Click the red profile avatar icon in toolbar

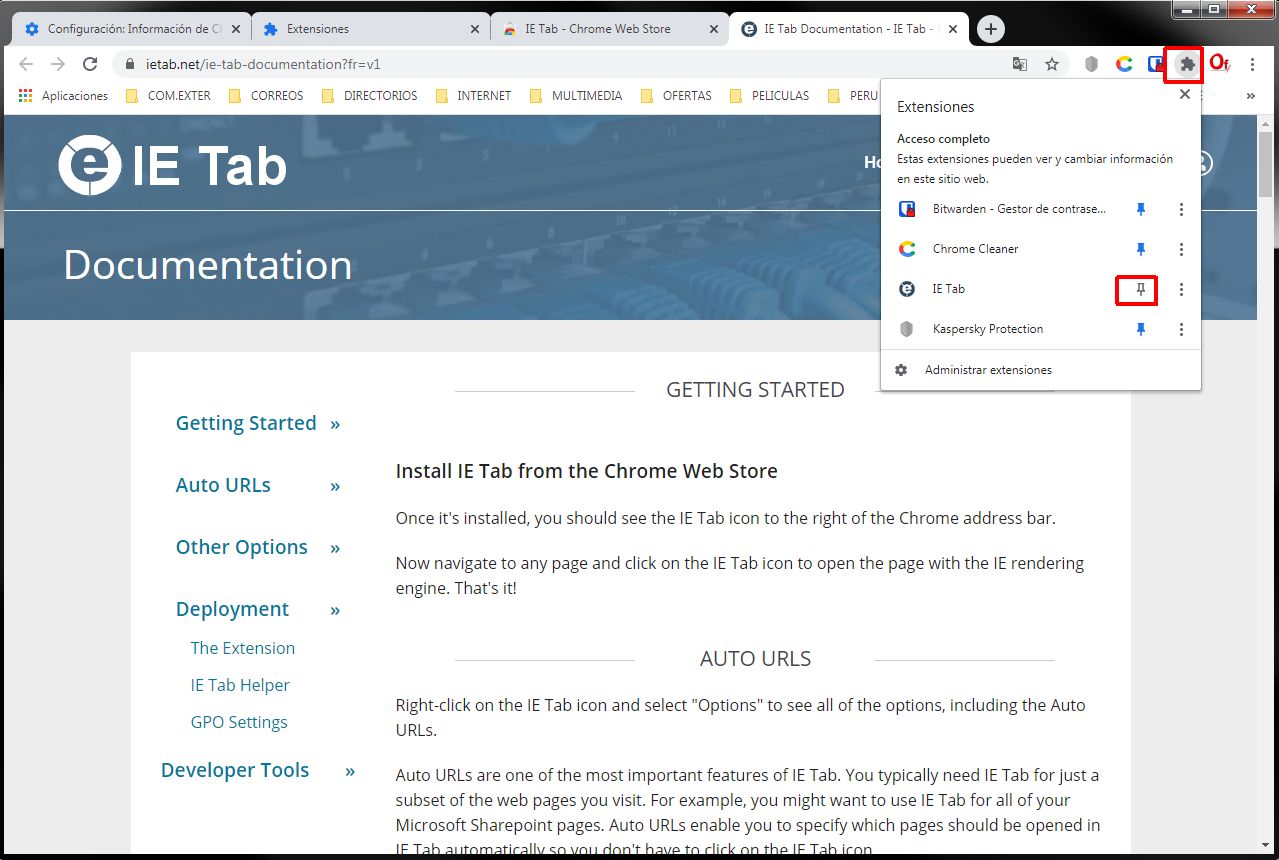(1219, 64)
